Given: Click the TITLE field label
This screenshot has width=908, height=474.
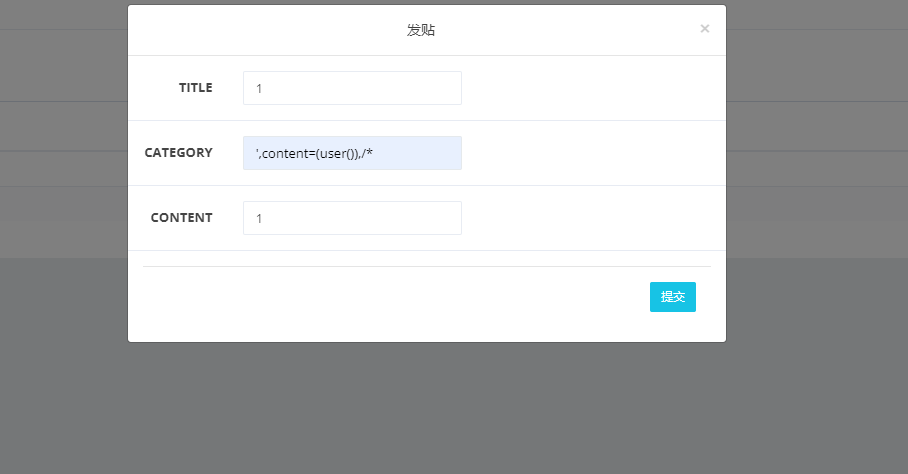Looking at the screenshot, I should tap(195, 88).
